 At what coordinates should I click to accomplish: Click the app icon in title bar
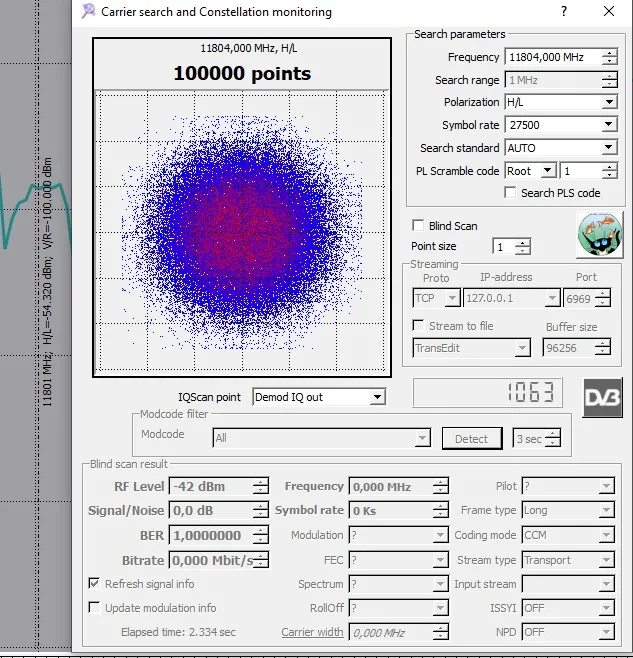point(89,12)
